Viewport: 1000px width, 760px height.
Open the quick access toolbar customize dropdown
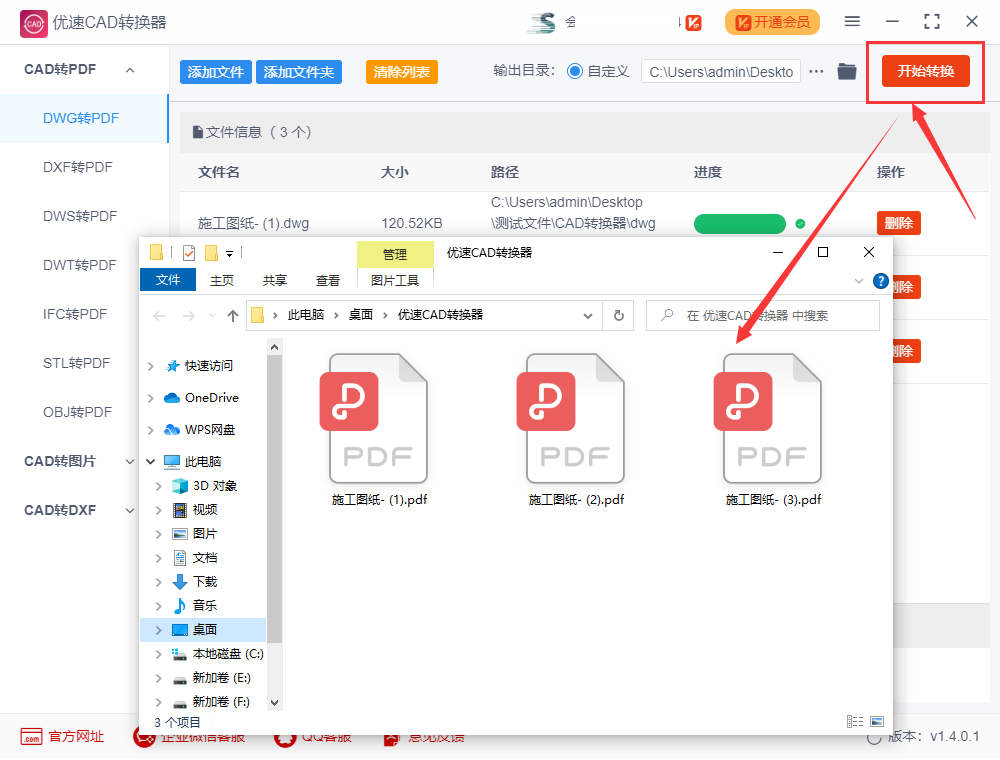pyautogui.click(x=230, y=254)
